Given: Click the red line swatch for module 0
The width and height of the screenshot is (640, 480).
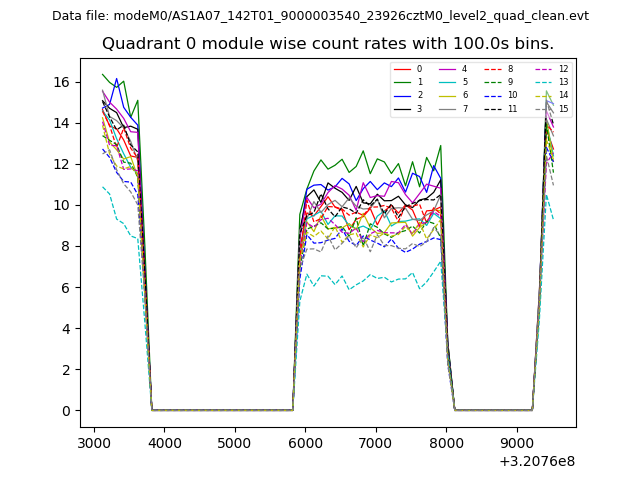Looking at the screenshot, I should [402, 69].
